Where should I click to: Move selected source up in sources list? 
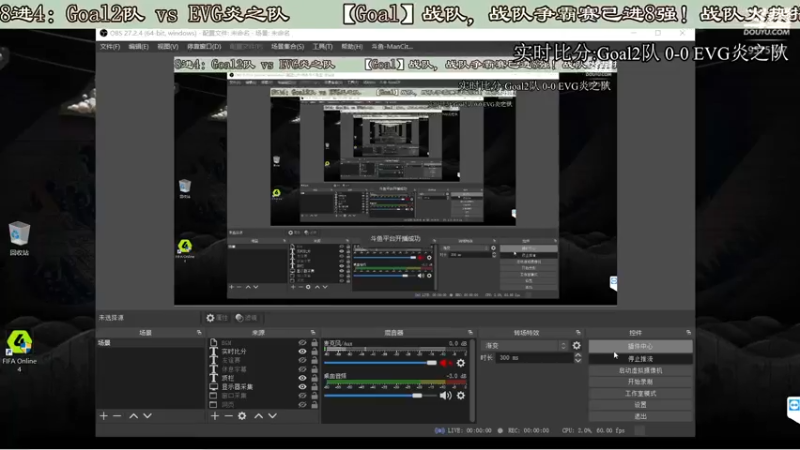click(x=259, y=416)
